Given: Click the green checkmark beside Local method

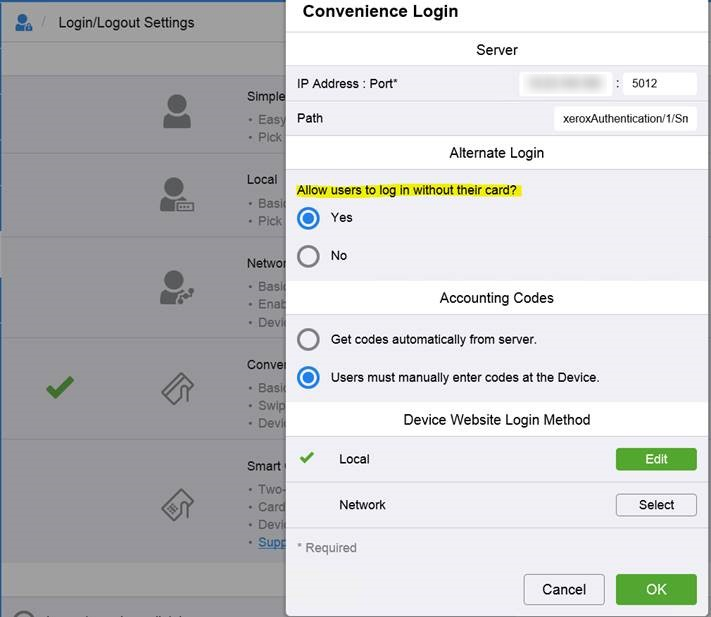Looking at the screenshot, I should 307,458.
